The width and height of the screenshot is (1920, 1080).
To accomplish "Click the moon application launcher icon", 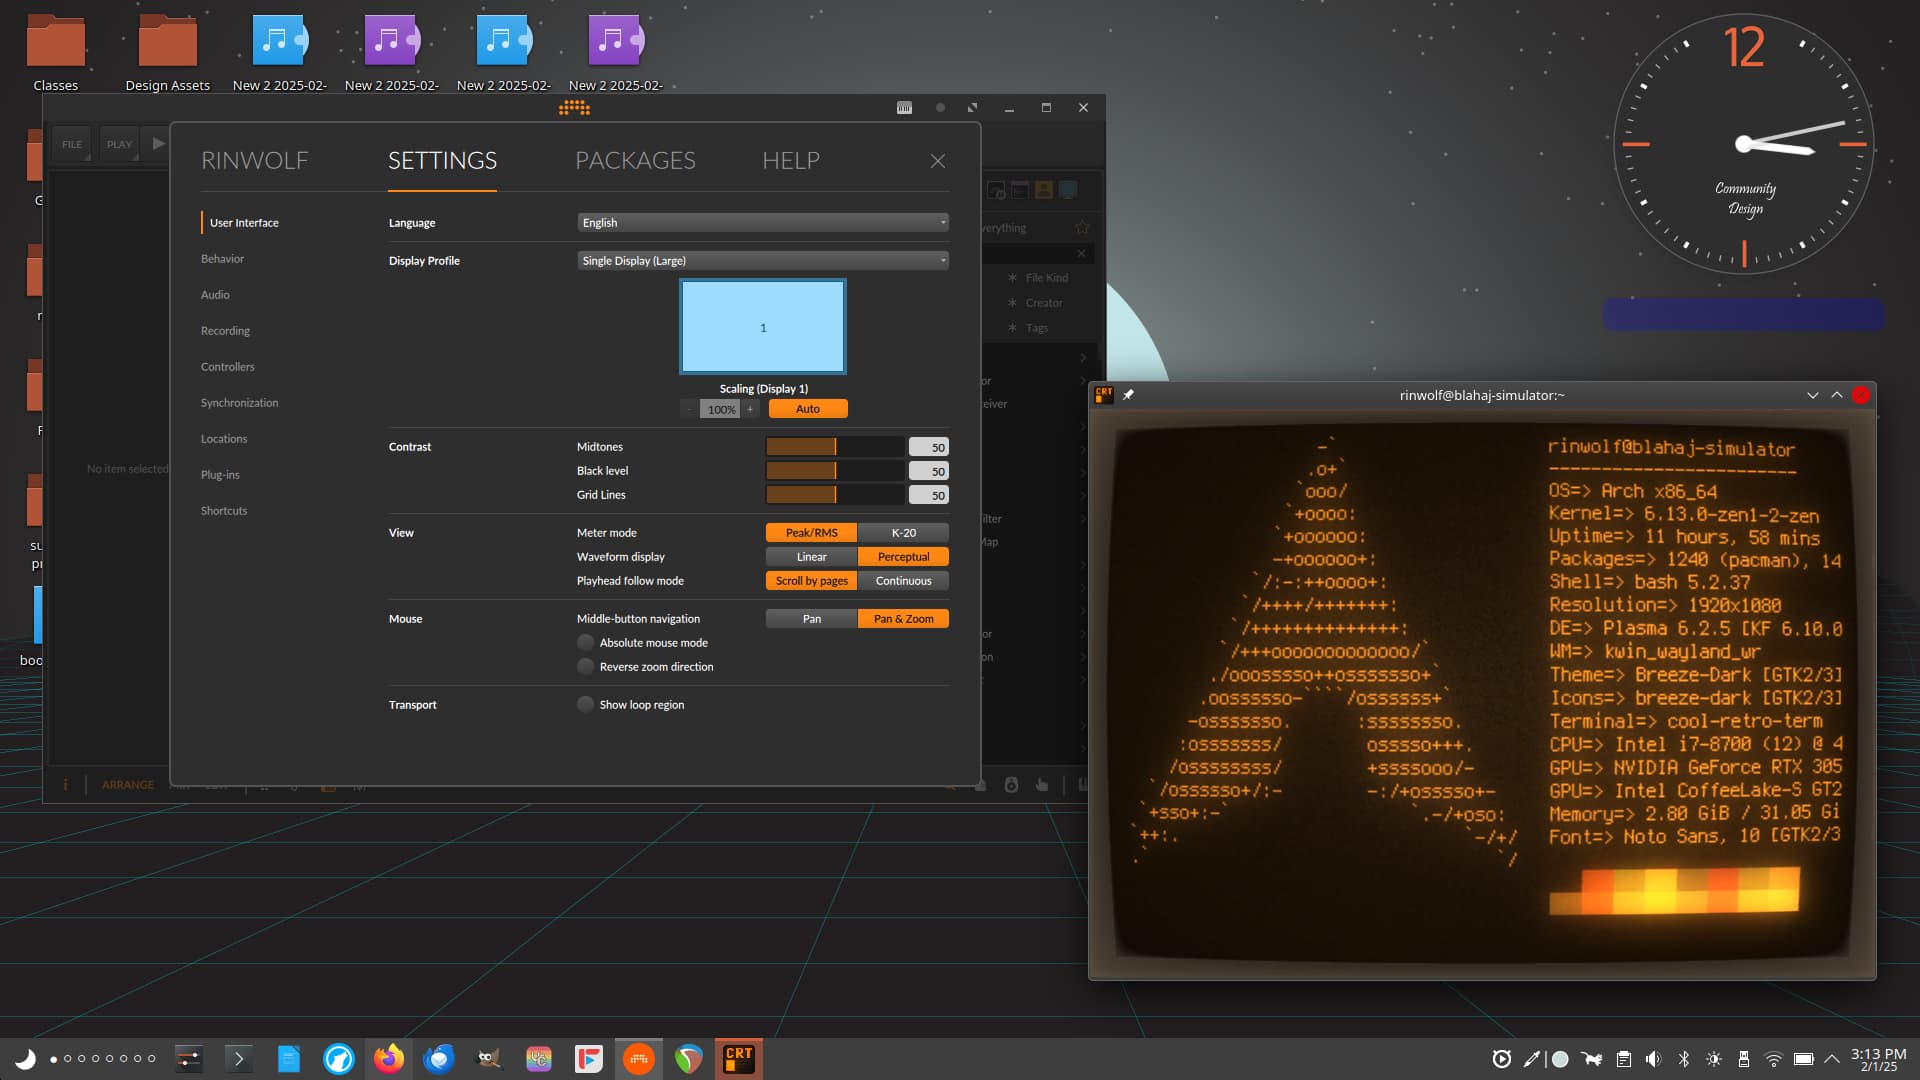I will click(25, 1059).
